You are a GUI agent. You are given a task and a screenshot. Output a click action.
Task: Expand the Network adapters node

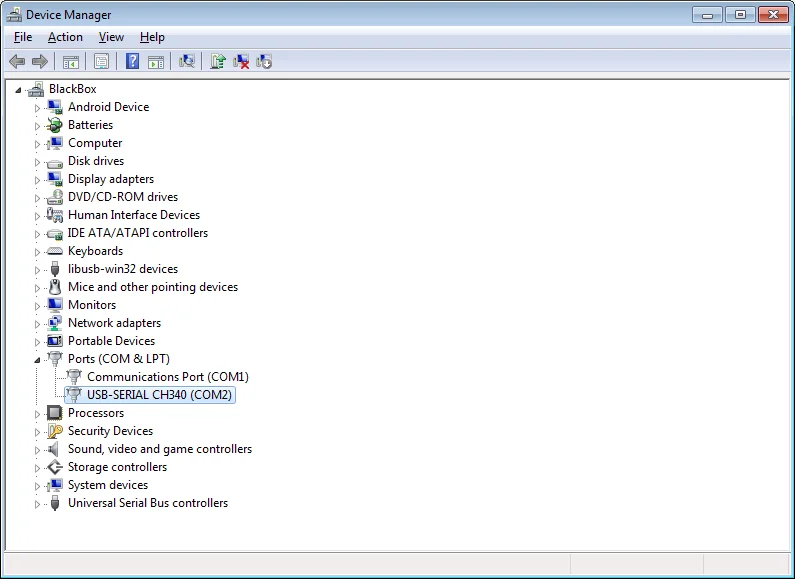coord(37,324)
